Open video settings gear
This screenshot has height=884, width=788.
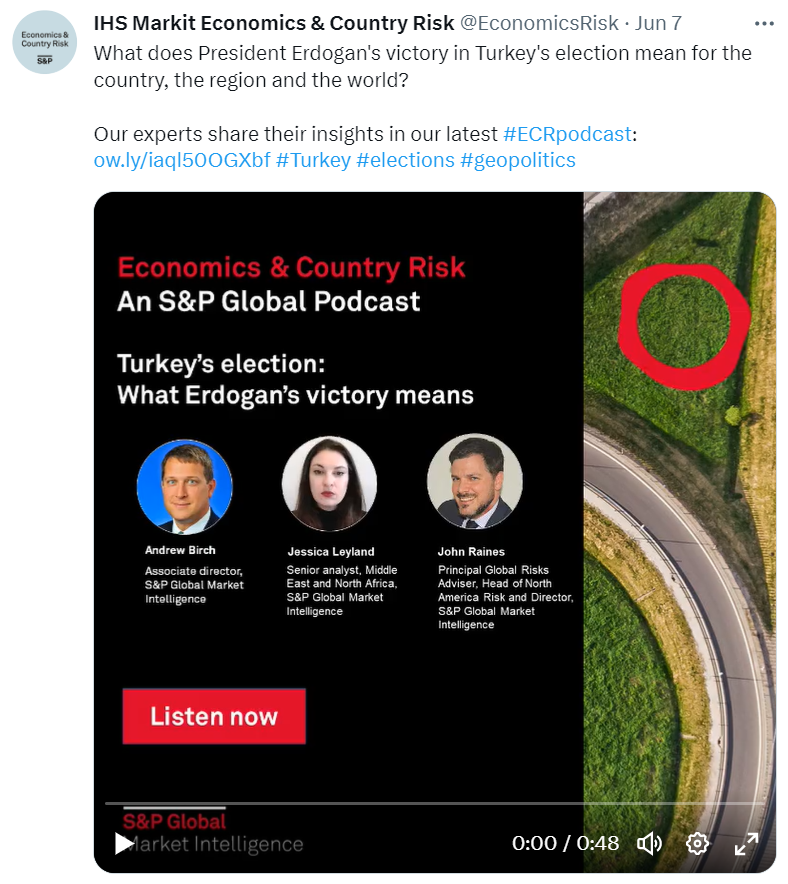click(698, 844)
